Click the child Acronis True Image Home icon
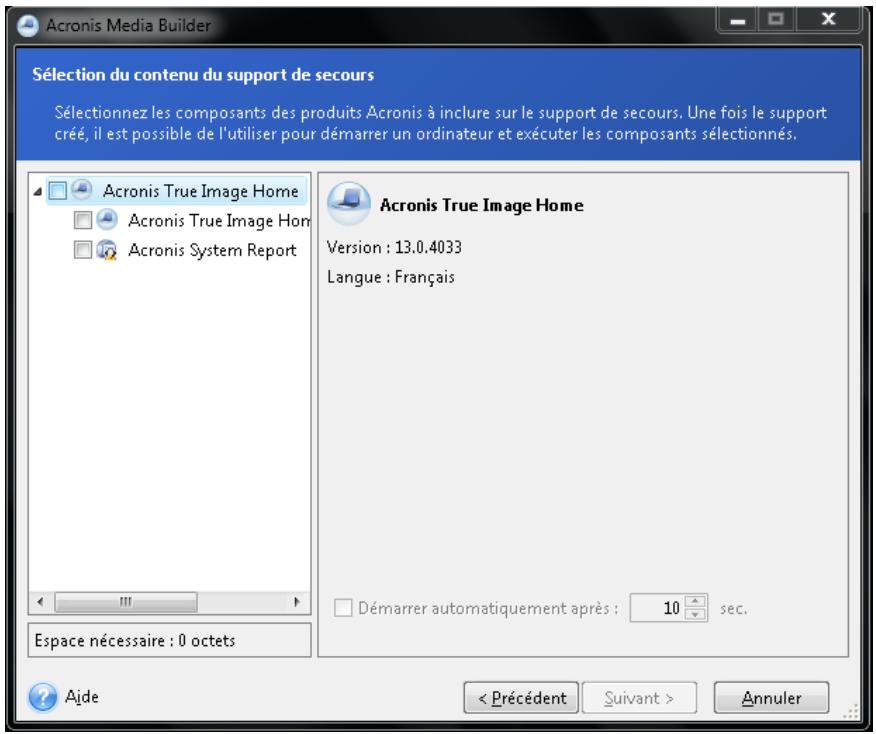The height and width of the screenshot is (734, 876). (x=107, y=220)
